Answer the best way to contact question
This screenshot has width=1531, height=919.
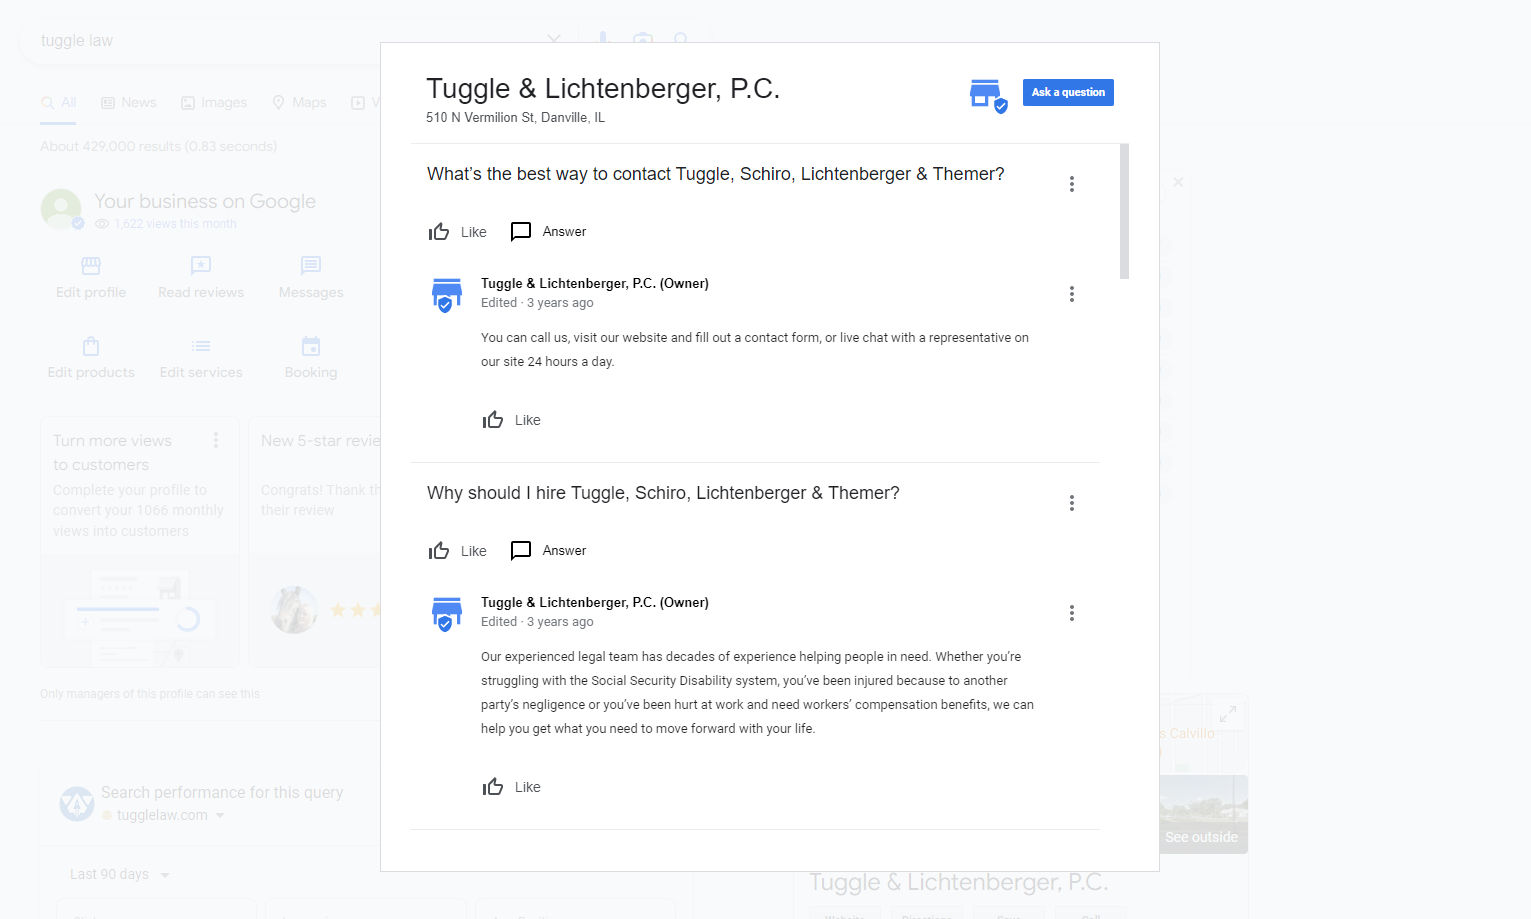click(x=548, y=232)
